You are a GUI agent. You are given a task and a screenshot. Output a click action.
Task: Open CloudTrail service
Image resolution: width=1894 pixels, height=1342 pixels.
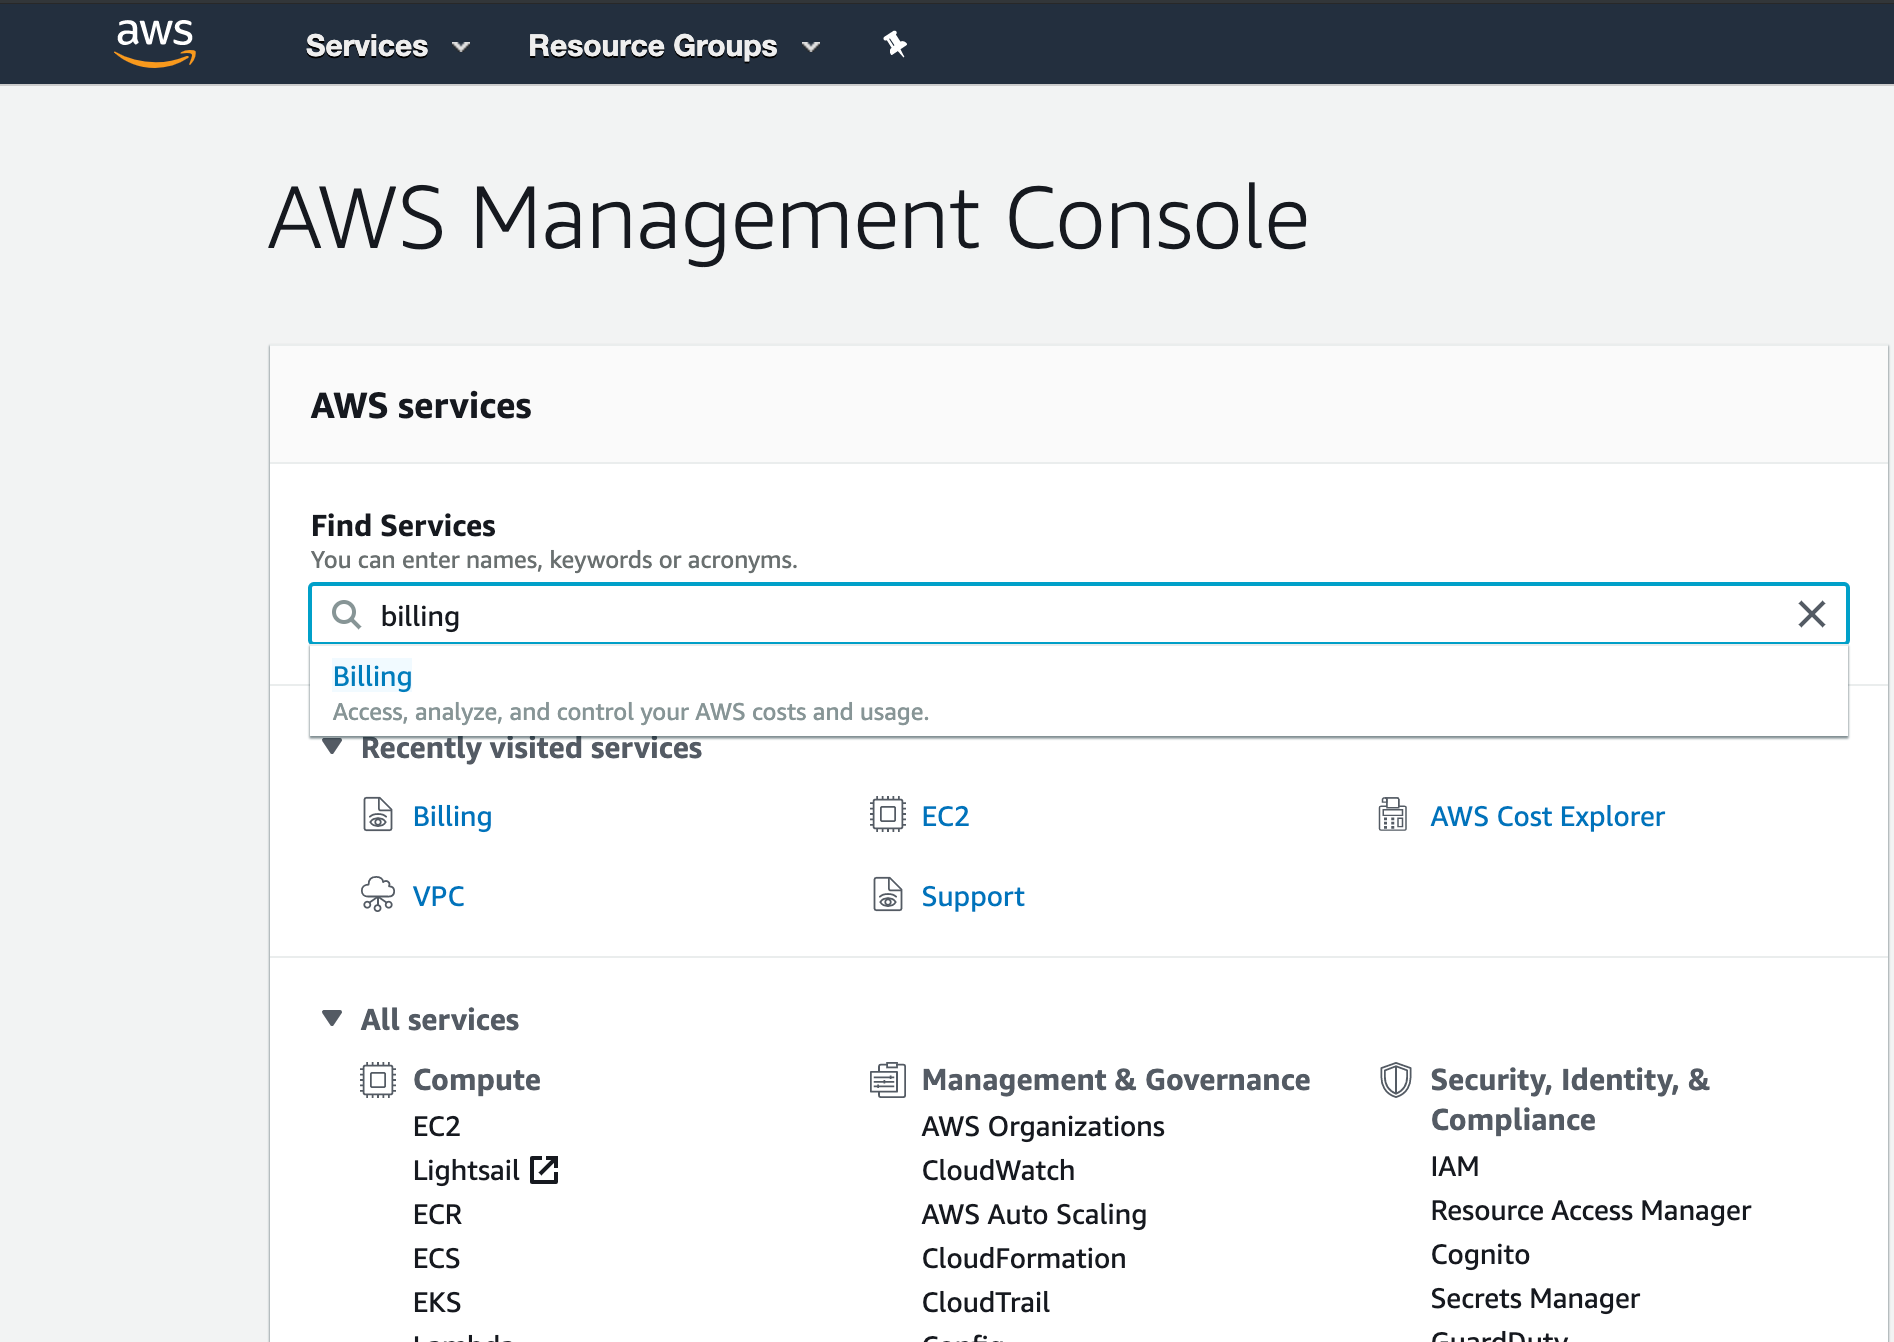tap(985, 1302)
